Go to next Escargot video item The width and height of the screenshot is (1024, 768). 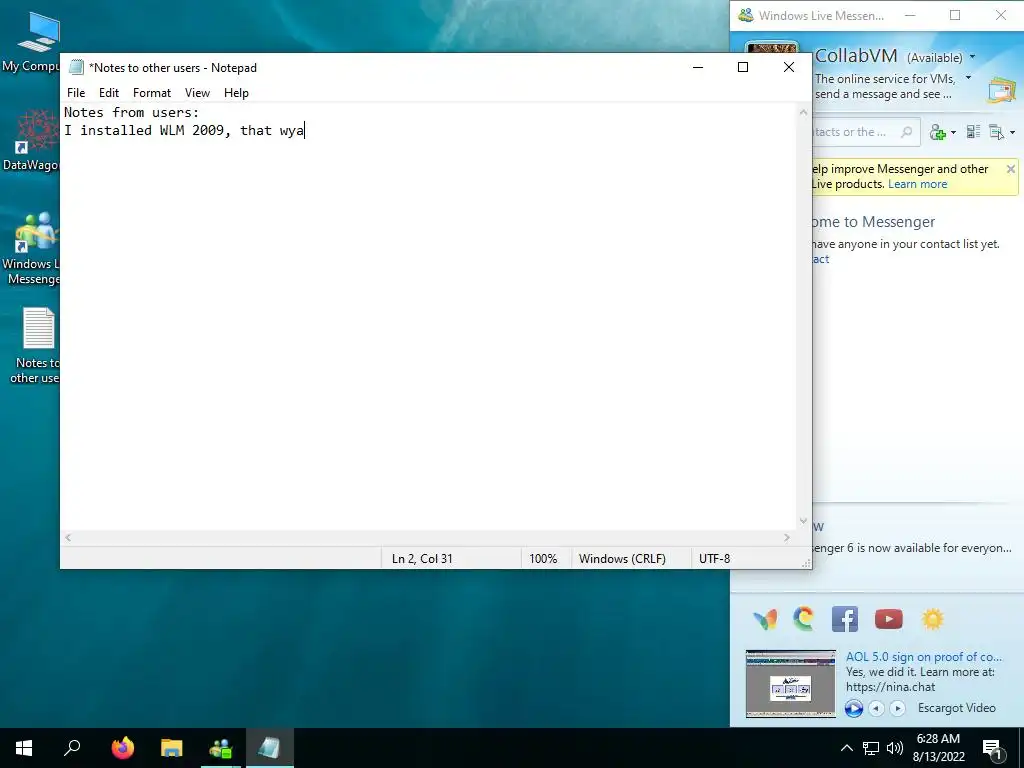897,708
